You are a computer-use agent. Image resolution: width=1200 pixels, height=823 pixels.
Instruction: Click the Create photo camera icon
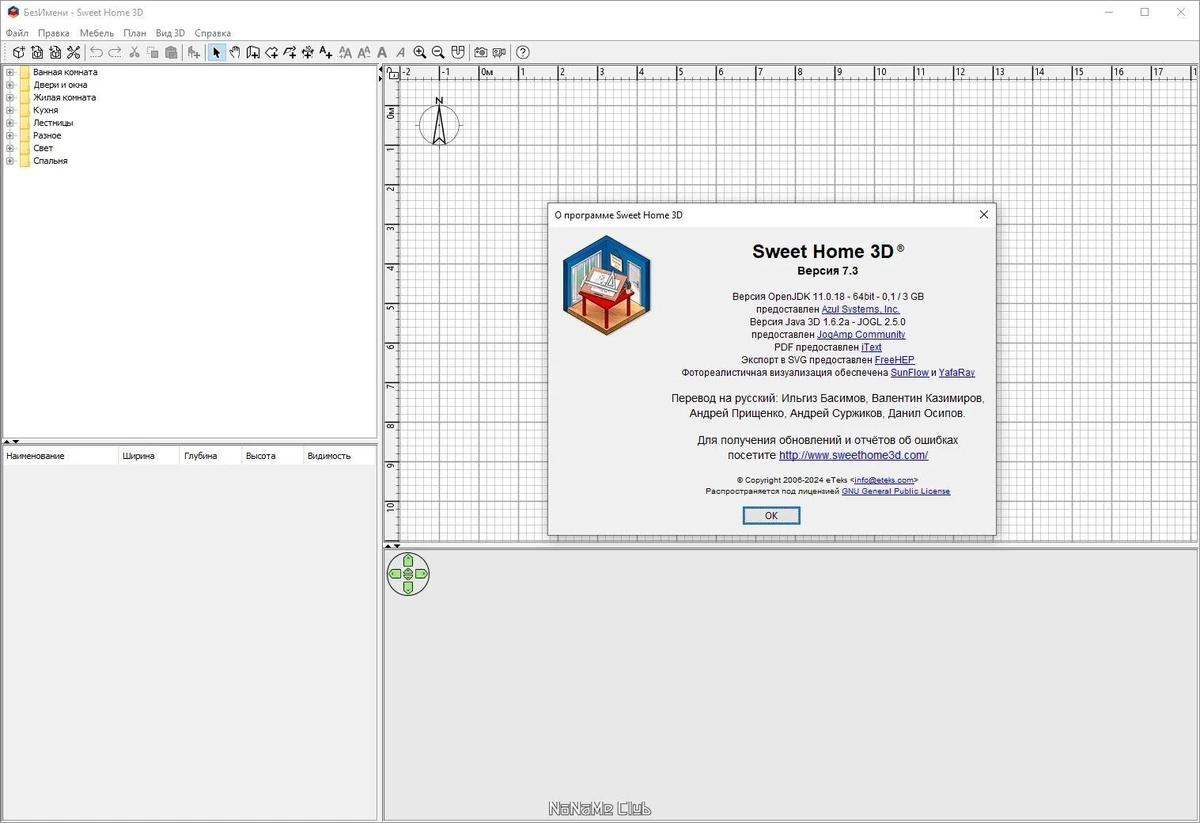[481, 52]
